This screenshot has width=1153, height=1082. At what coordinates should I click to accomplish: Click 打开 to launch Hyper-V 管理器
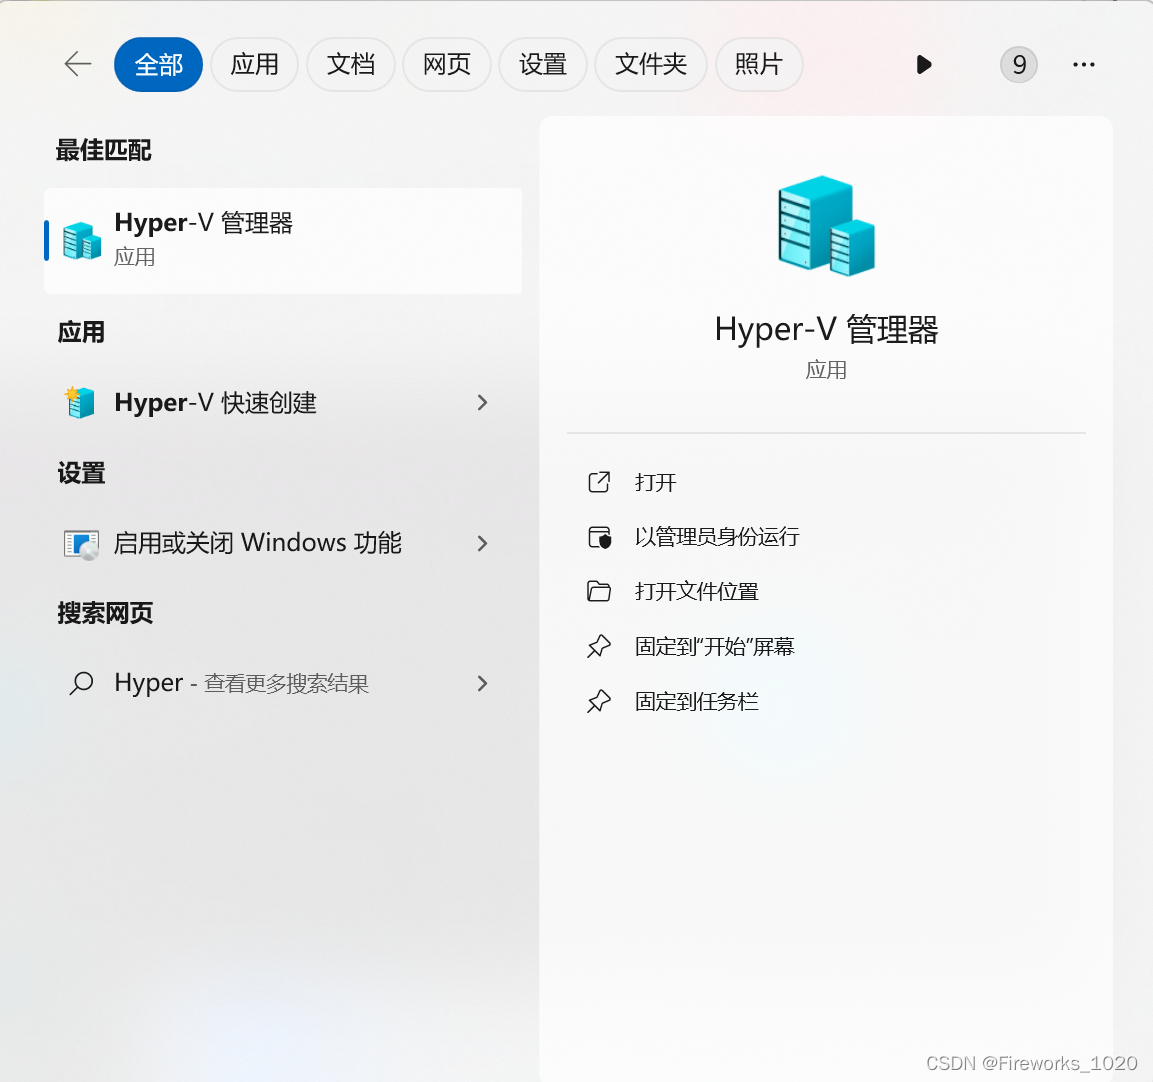tap(655, 483)
